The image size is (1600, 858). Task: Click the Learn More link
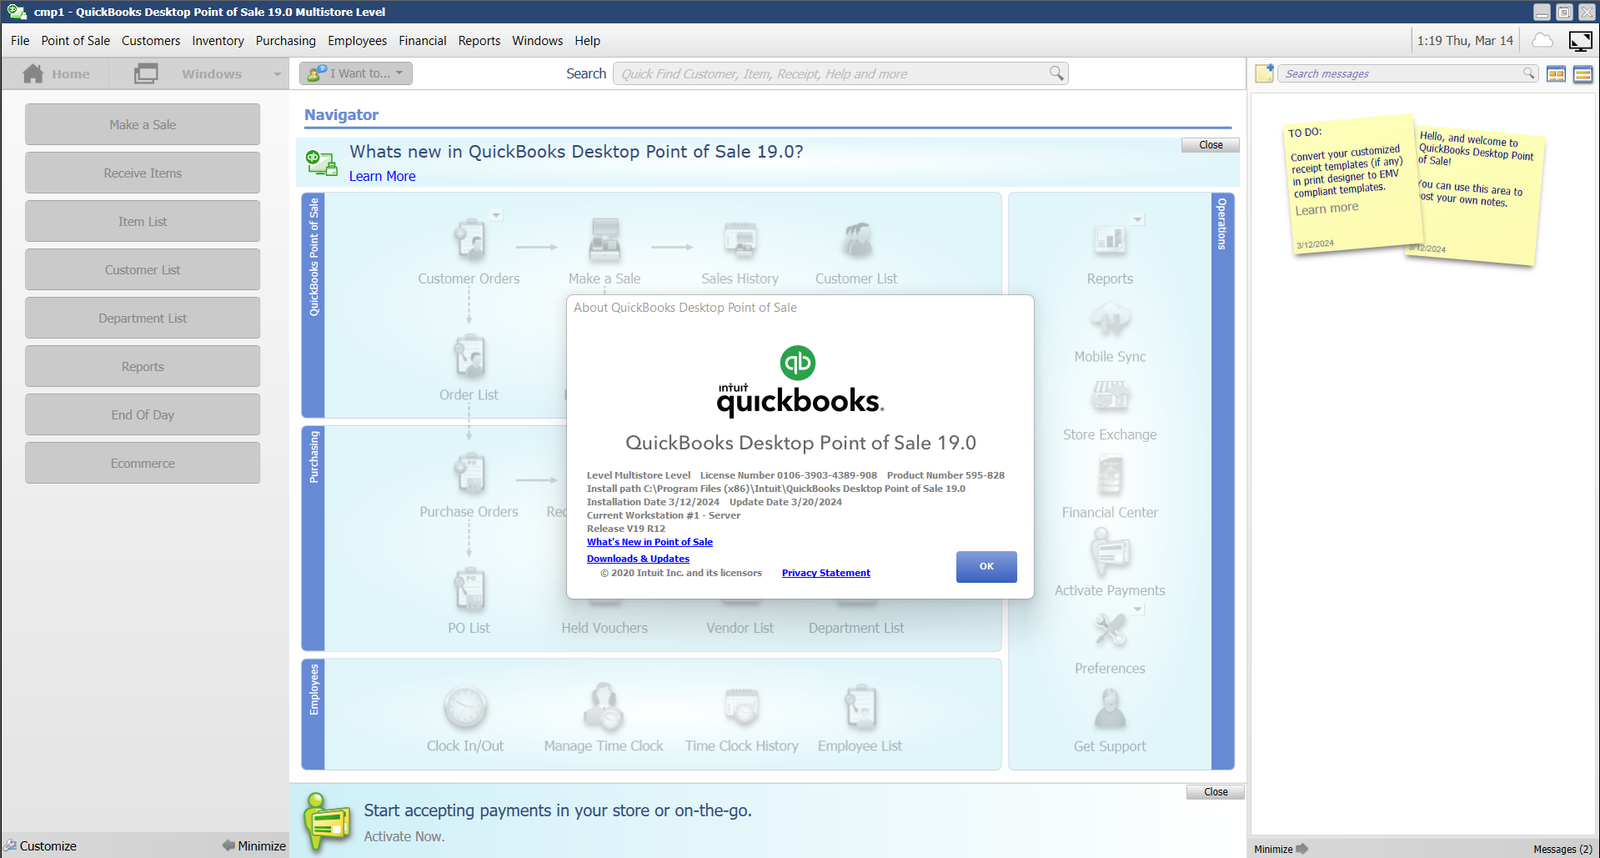click(x=382, y=176)
